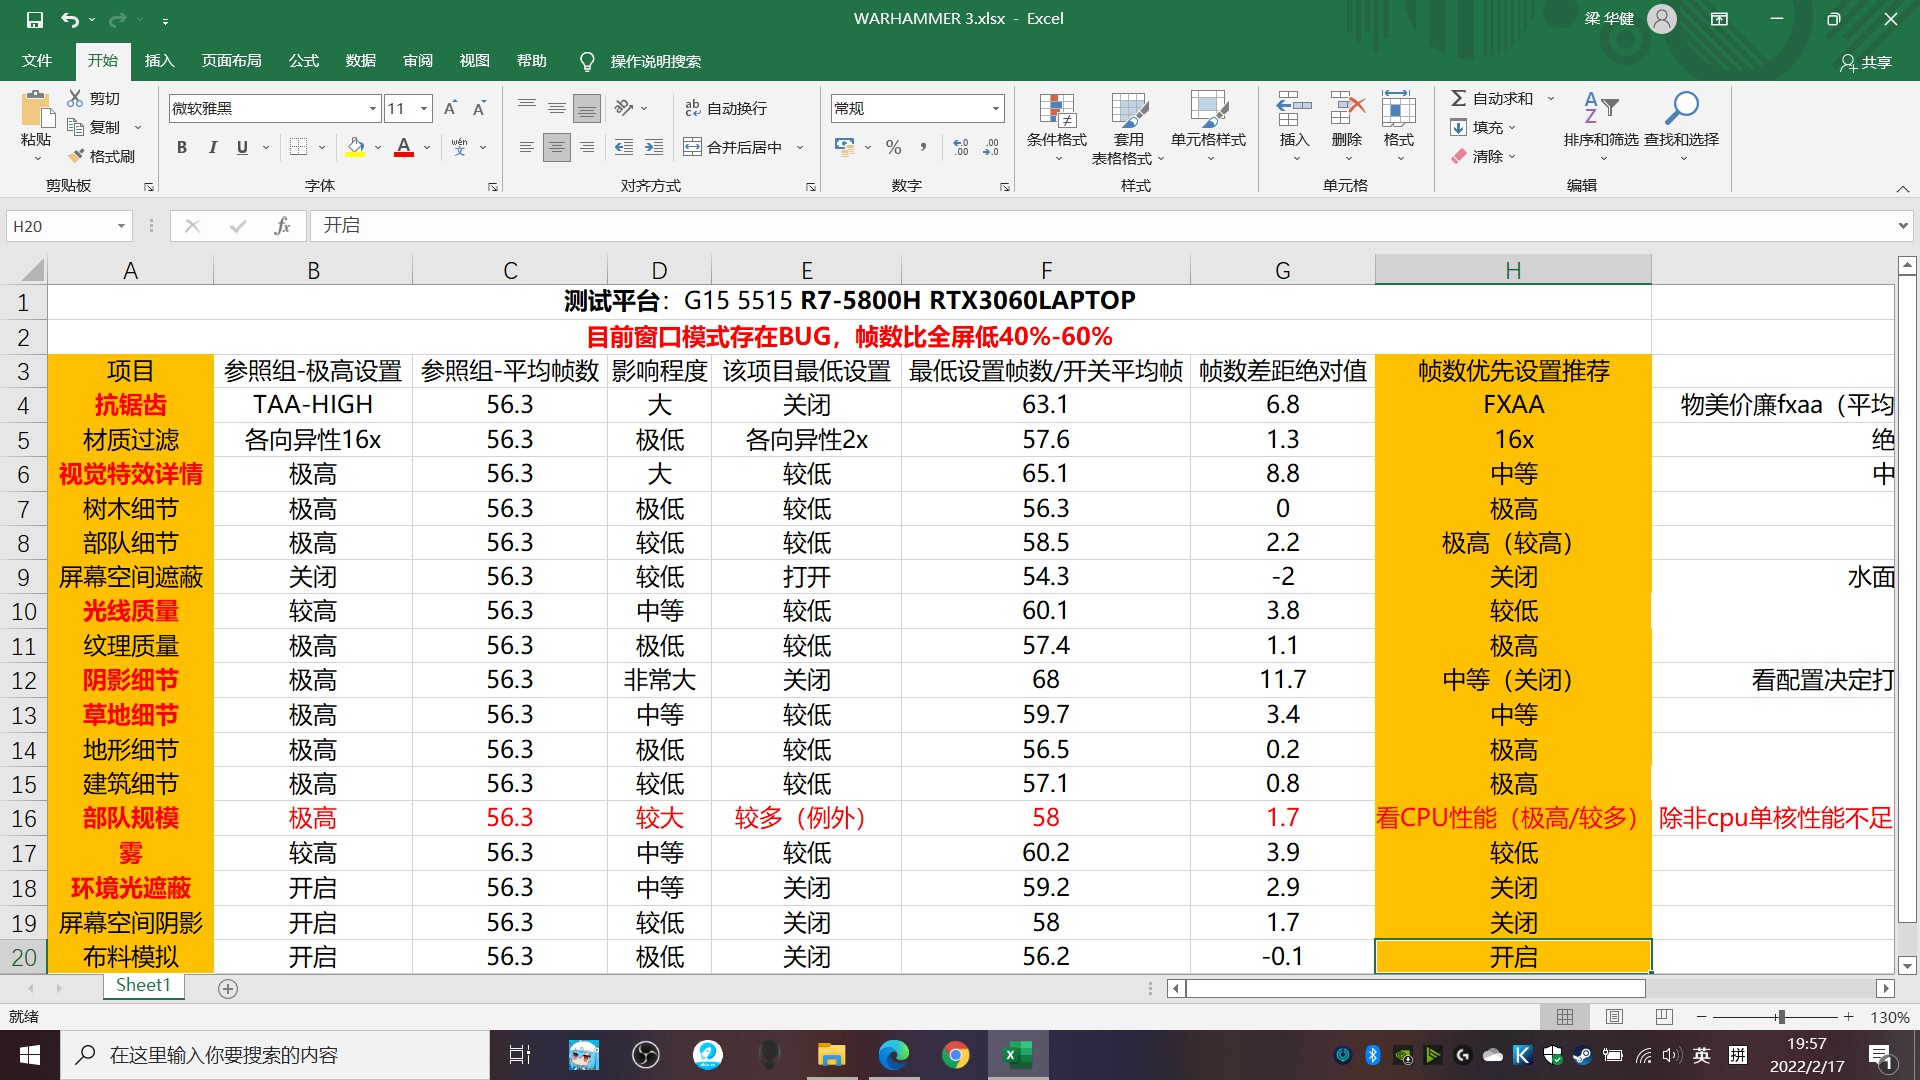This screenshot has width=1920, height=1080.
Task: Decrease font size with small A icon
Action: pyautogui.click(x=480, y=108)
